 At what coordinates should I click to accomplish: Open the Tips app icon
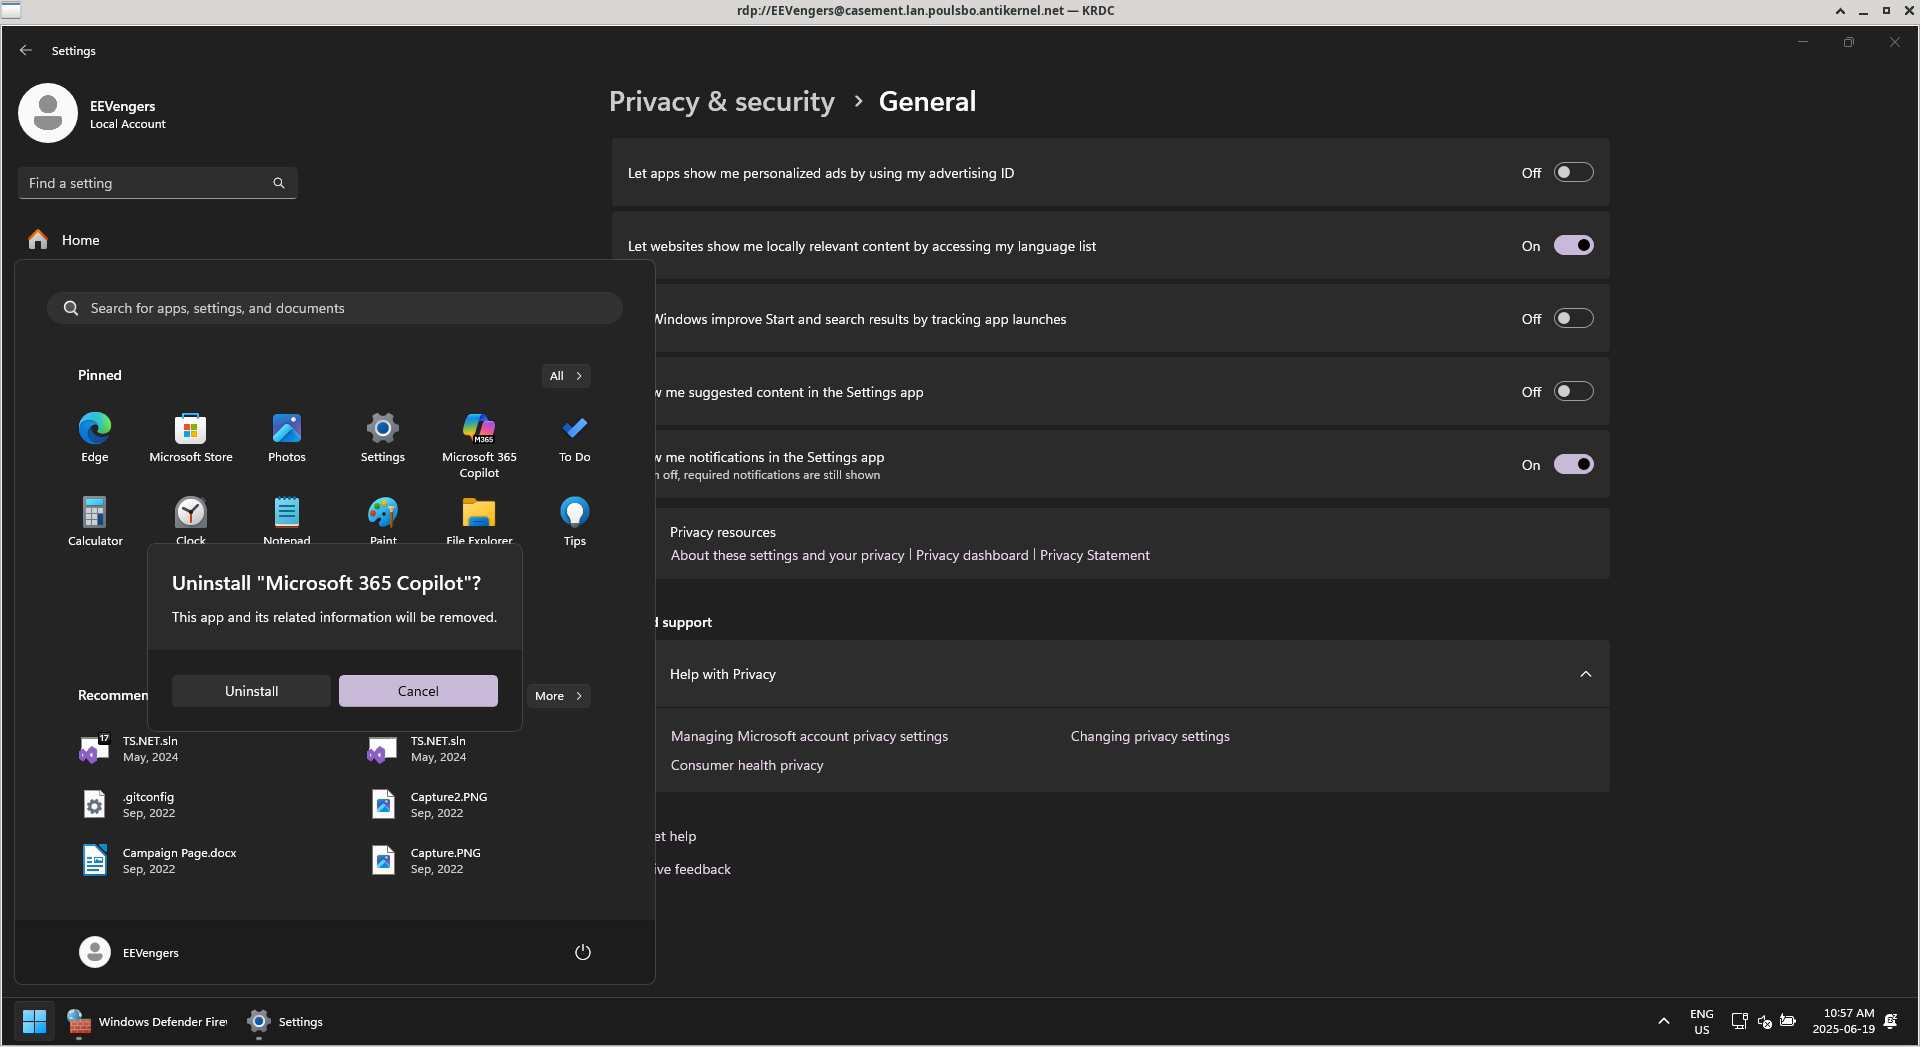pyautogui.click(x=574, y=514)
